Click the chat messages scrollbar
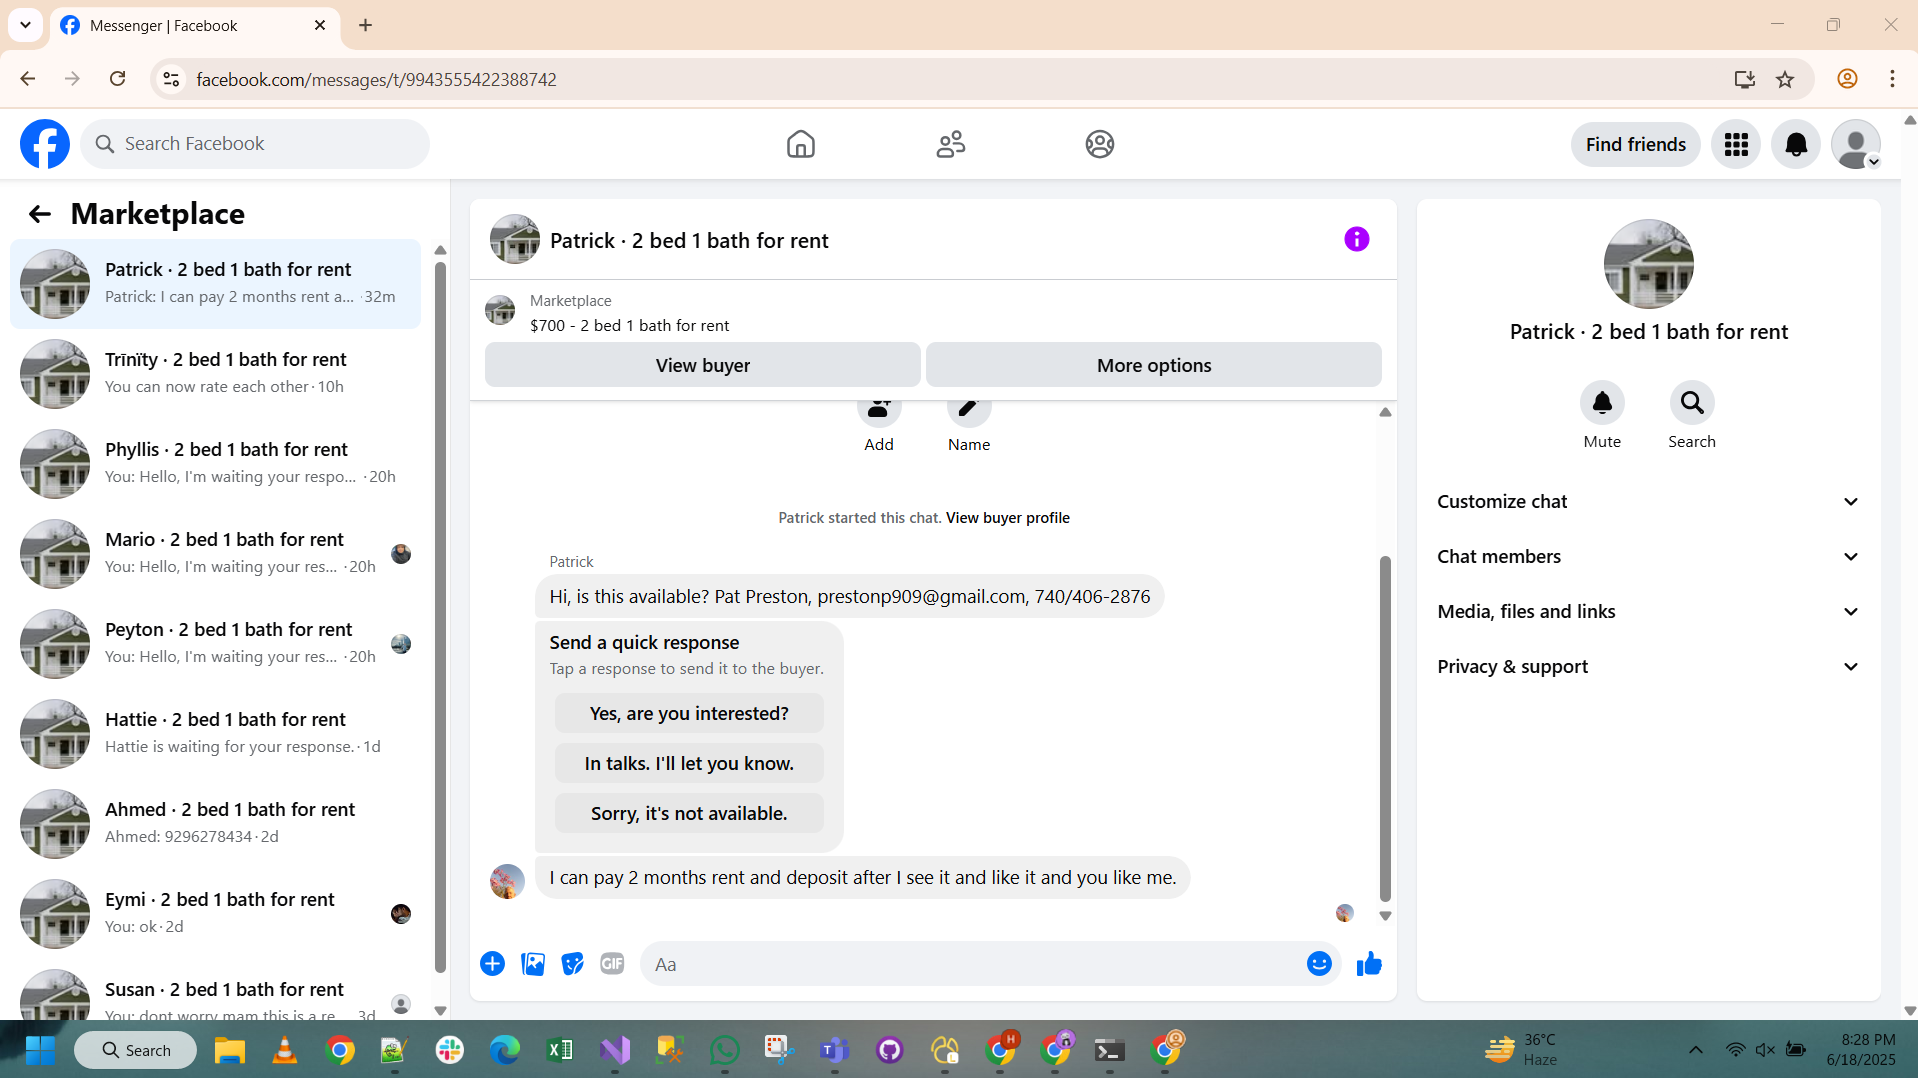This screenshot has width=1918, height=1078. (1385, 728)
